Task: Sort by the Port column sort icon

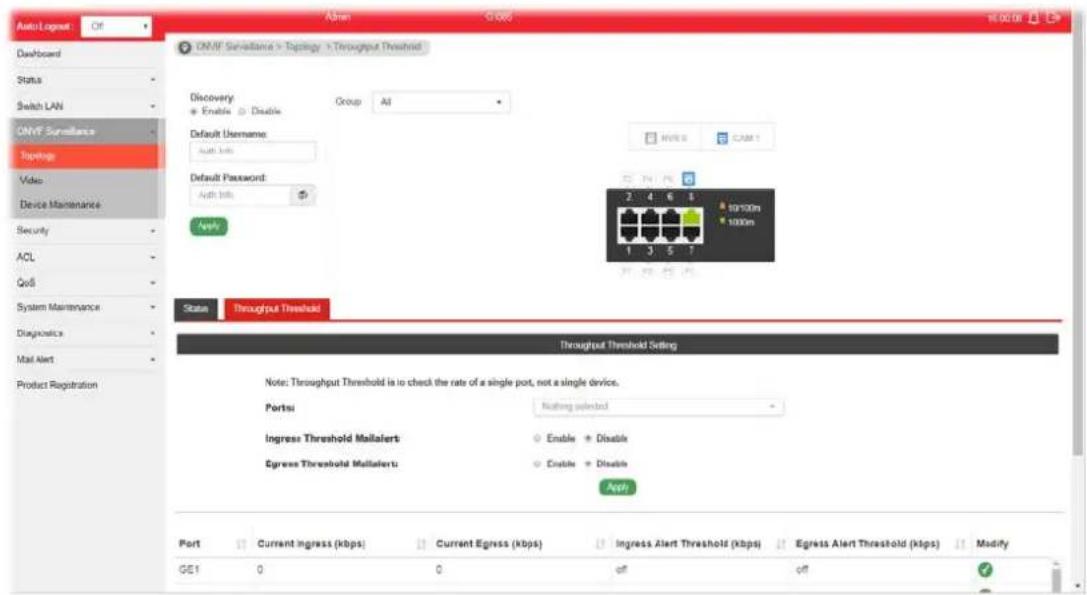Action: (241, 544)
